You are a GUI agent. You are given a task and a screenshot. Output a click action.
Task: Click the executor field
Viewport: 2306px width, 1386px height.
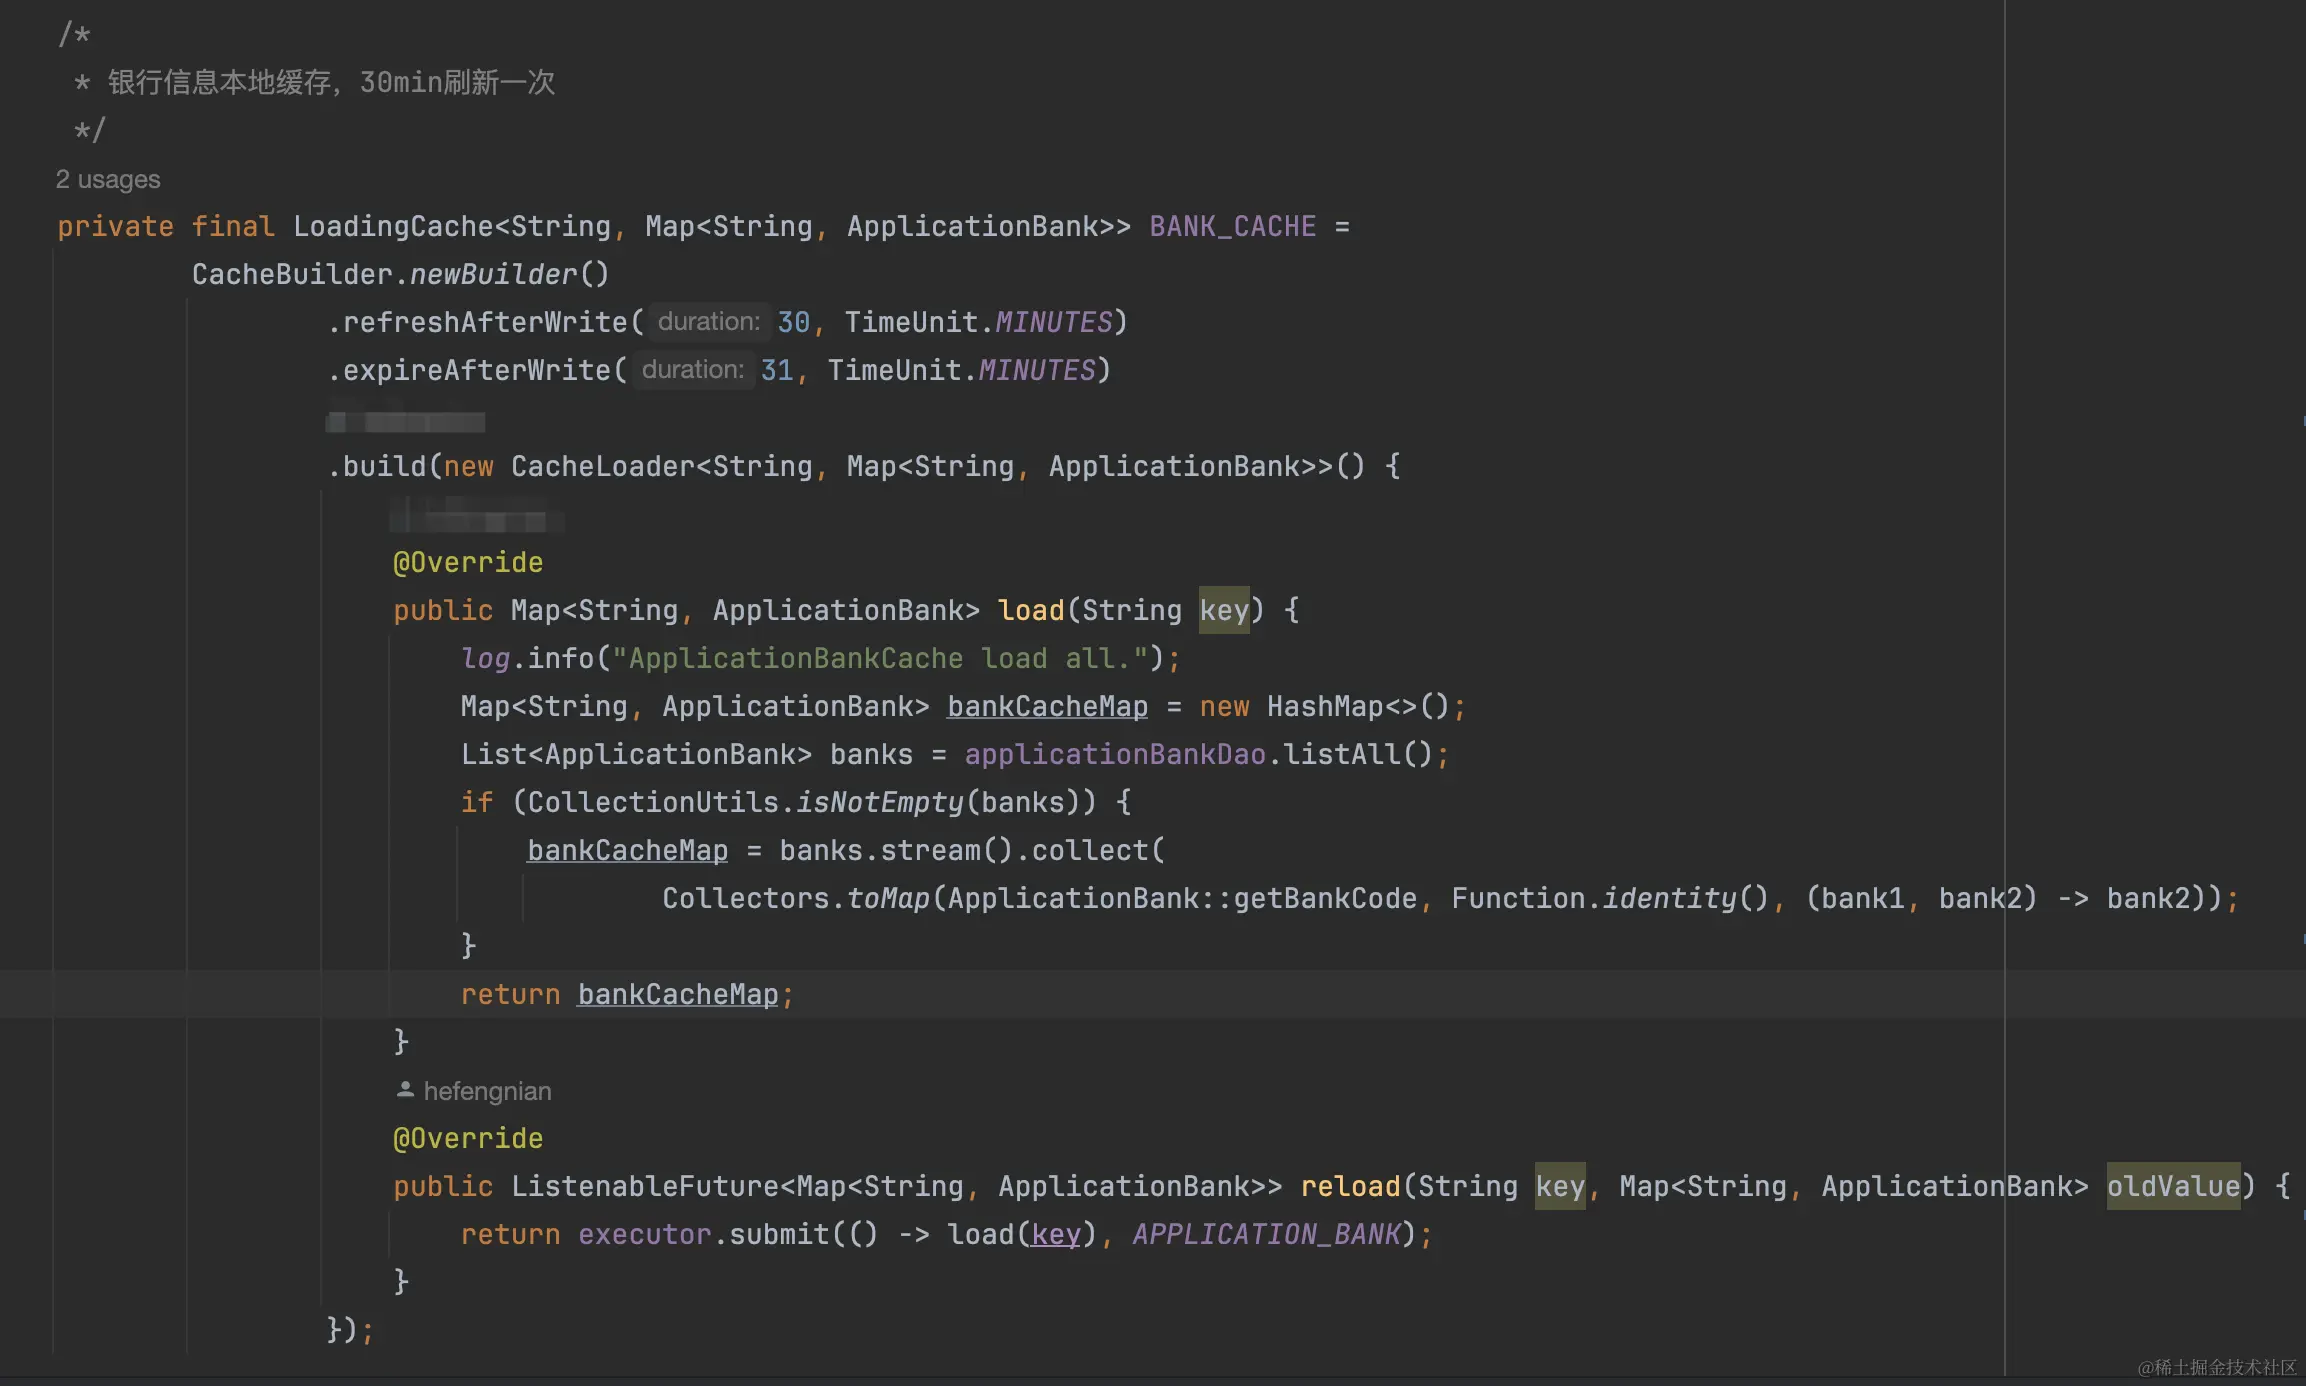645,1234
